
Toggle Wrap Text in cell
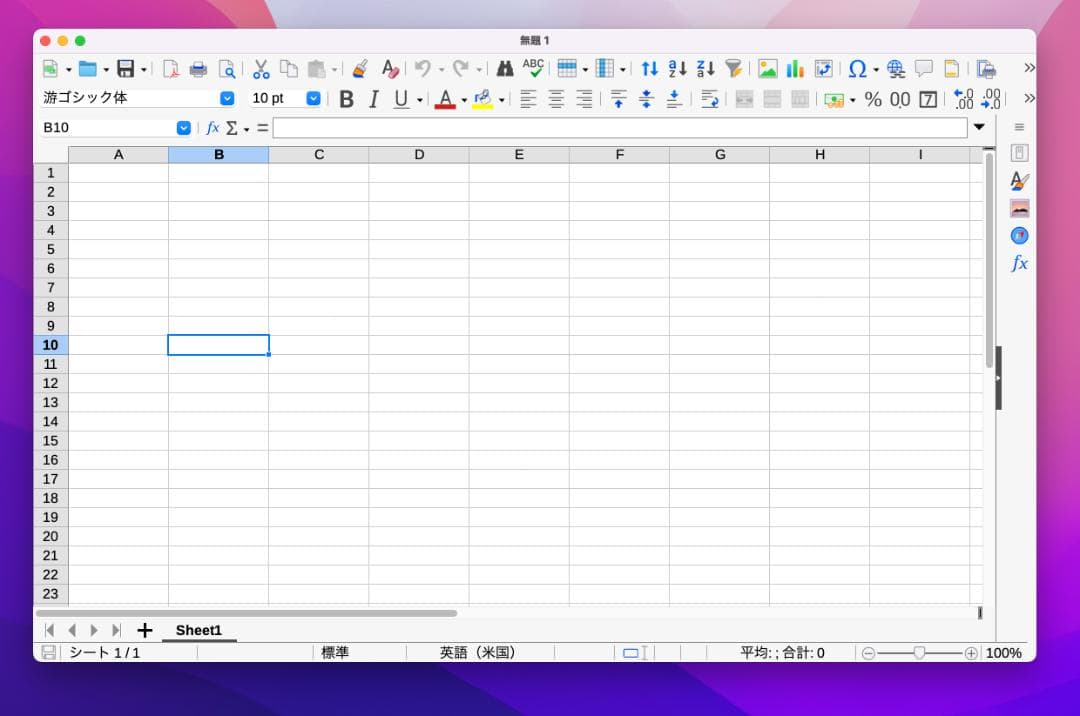[710, 99]
